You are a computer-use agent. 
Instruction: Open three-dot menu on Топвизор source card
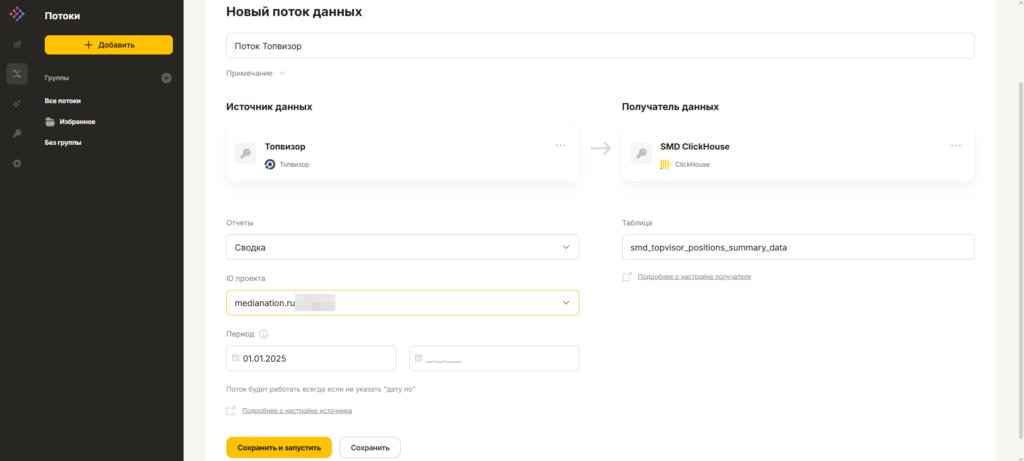560,145
